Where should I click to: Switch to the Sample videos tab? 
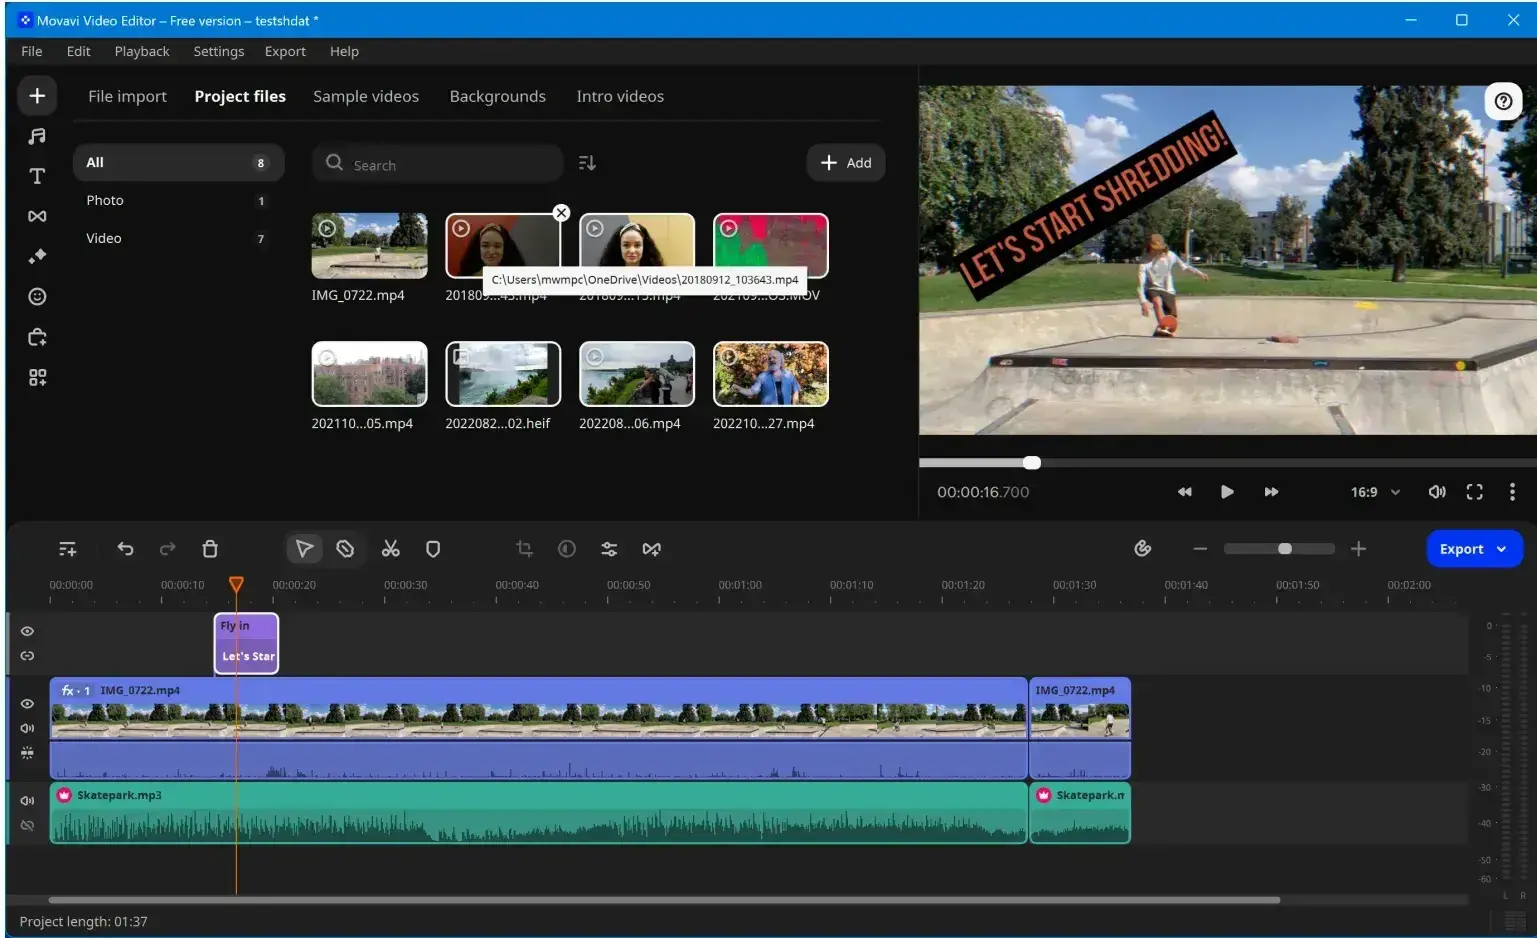pyautogui.click(x=365, y=96)
